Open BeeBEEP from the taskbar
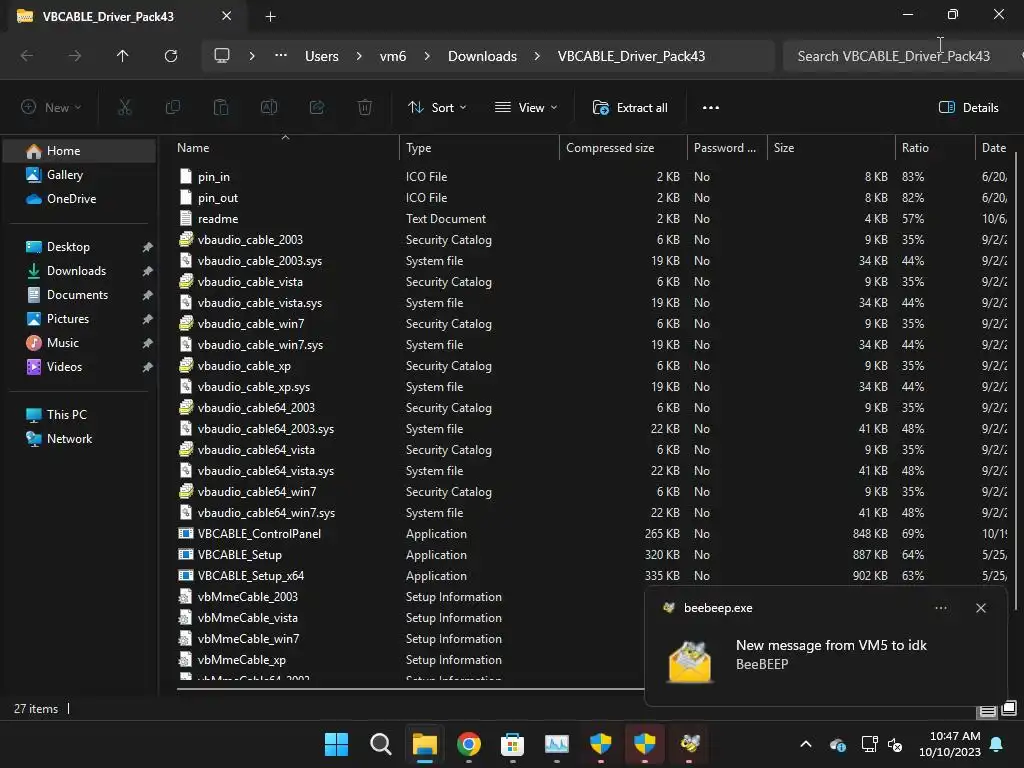The height and width of the screenshot is (768, 1024). click(x=690, y=744)
